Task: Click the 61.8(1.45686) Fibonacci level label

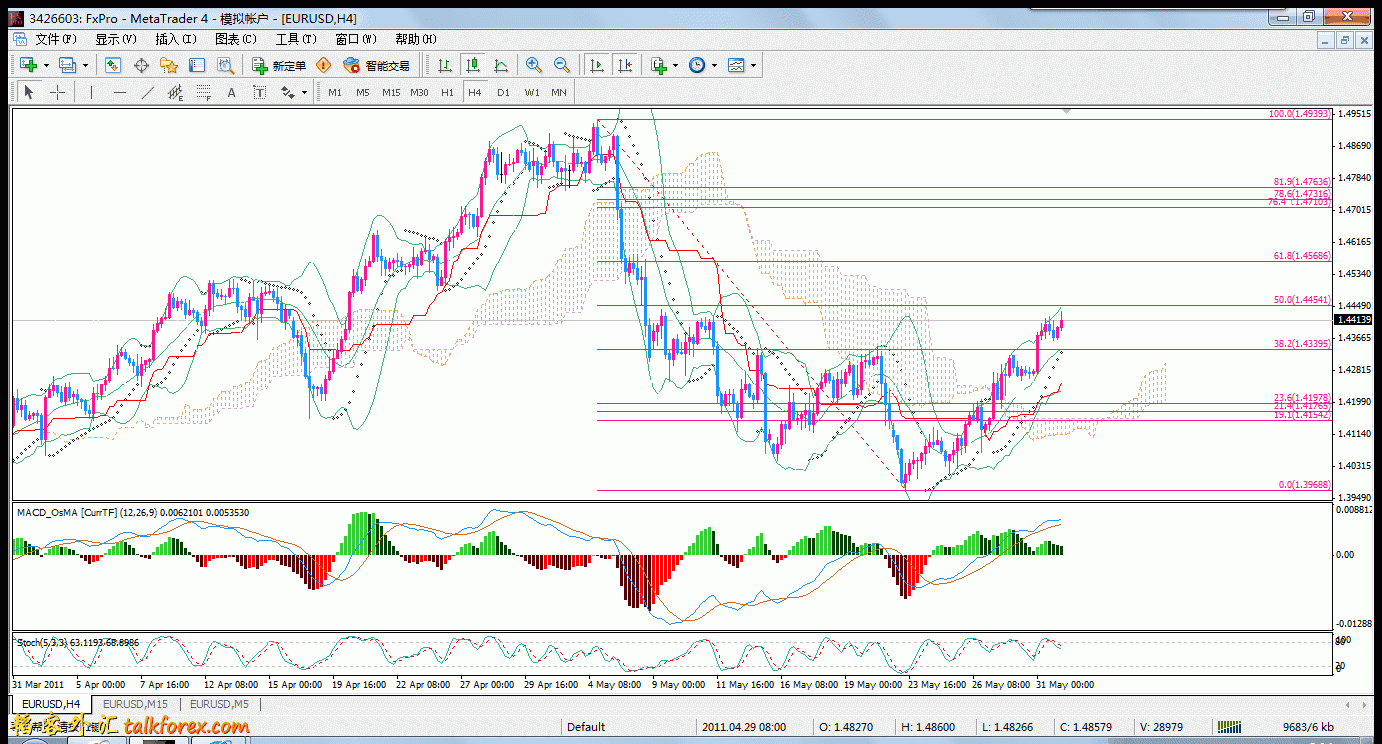Action: 1303,256
